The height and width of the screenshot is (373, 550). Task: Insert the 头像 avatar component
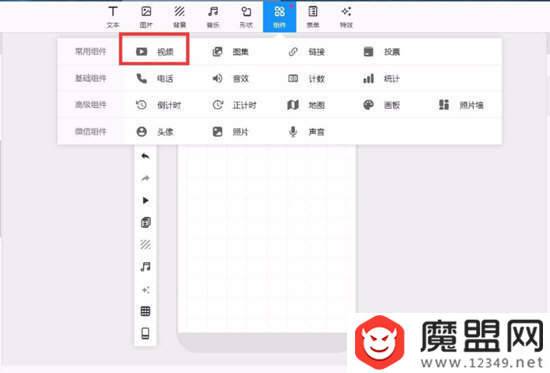[155, 132]
